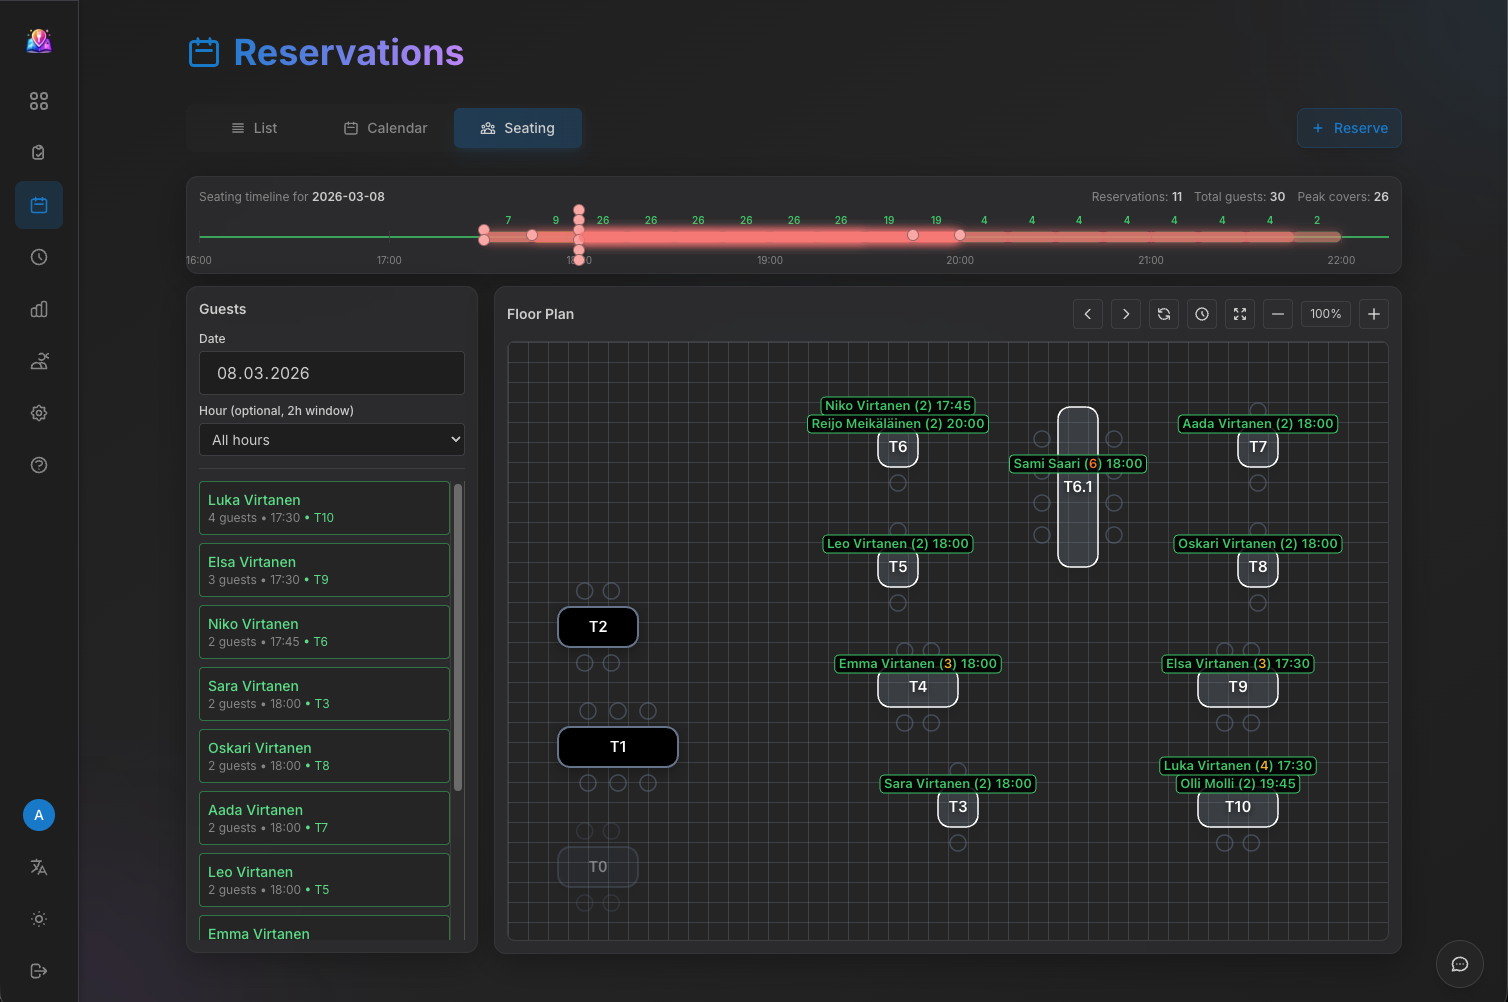Viewport: 1508px width, 1002px height.
Task: Open Settings via the gear icon
Action: pos(38,413)
